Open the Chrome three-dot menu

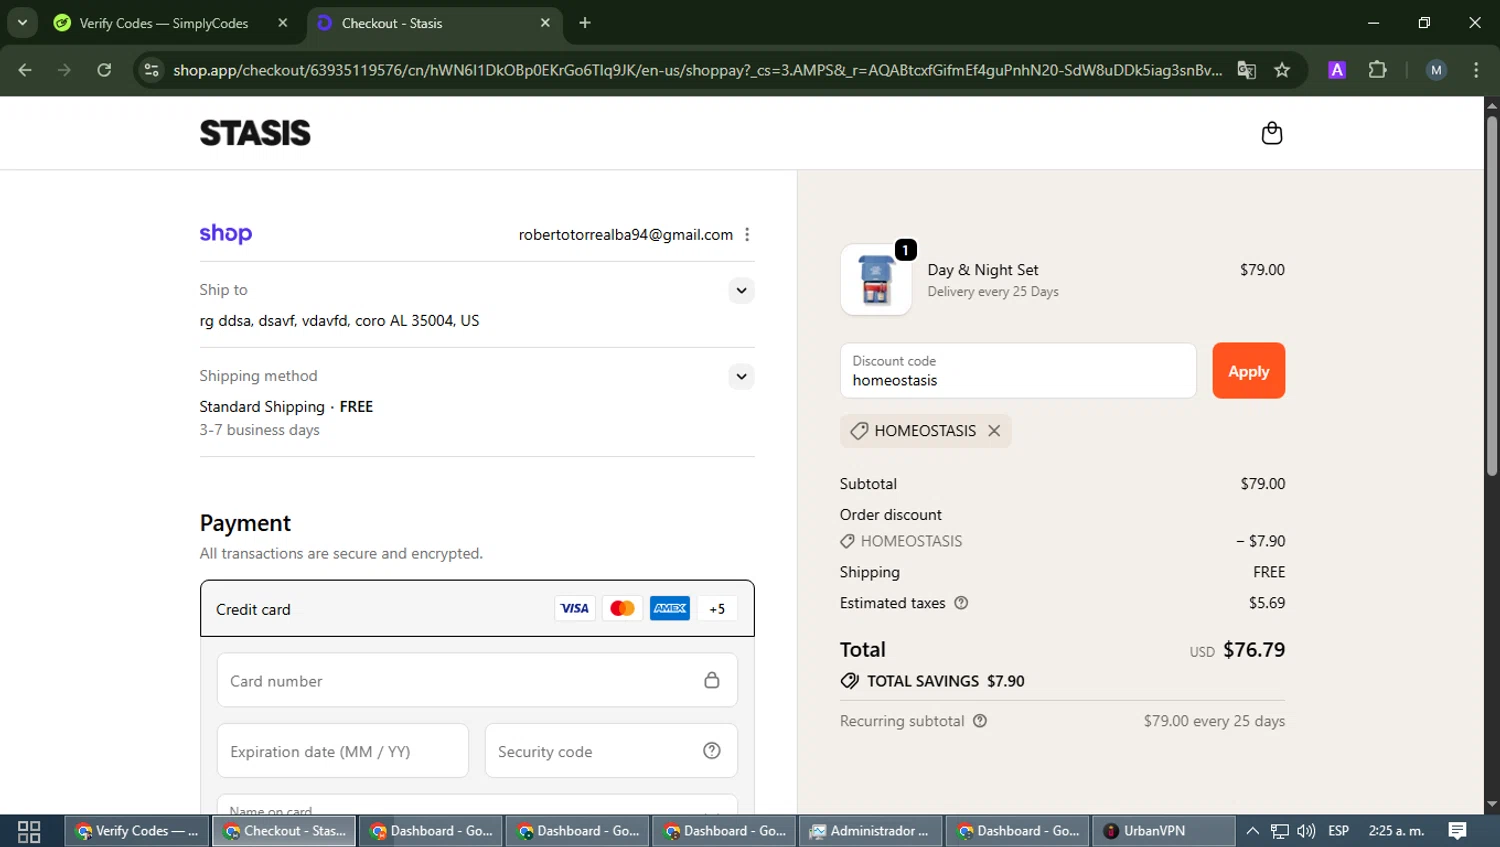[1476, 70]
